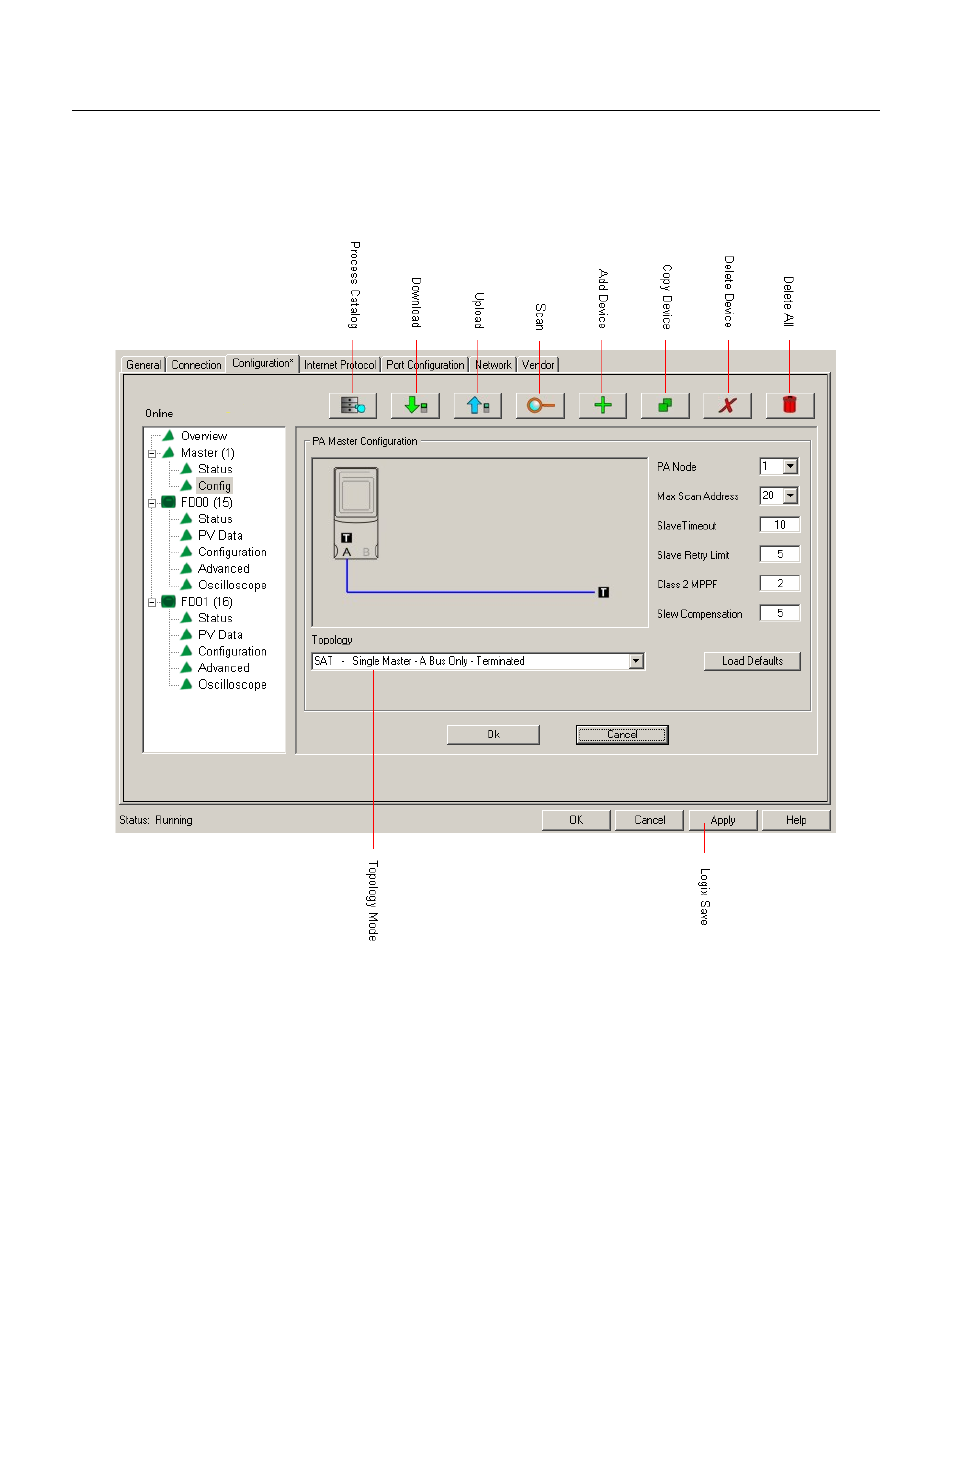954x1474 pixels.
Task: Select PV Data under FD01 (16)
Action: [220, 635]
